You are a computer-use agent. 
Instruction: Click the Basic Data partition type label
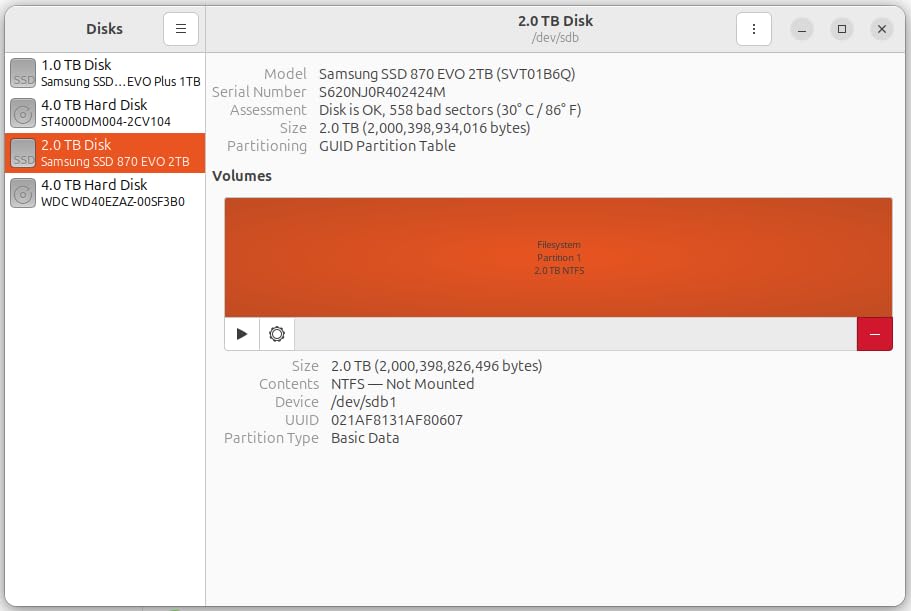365,437
